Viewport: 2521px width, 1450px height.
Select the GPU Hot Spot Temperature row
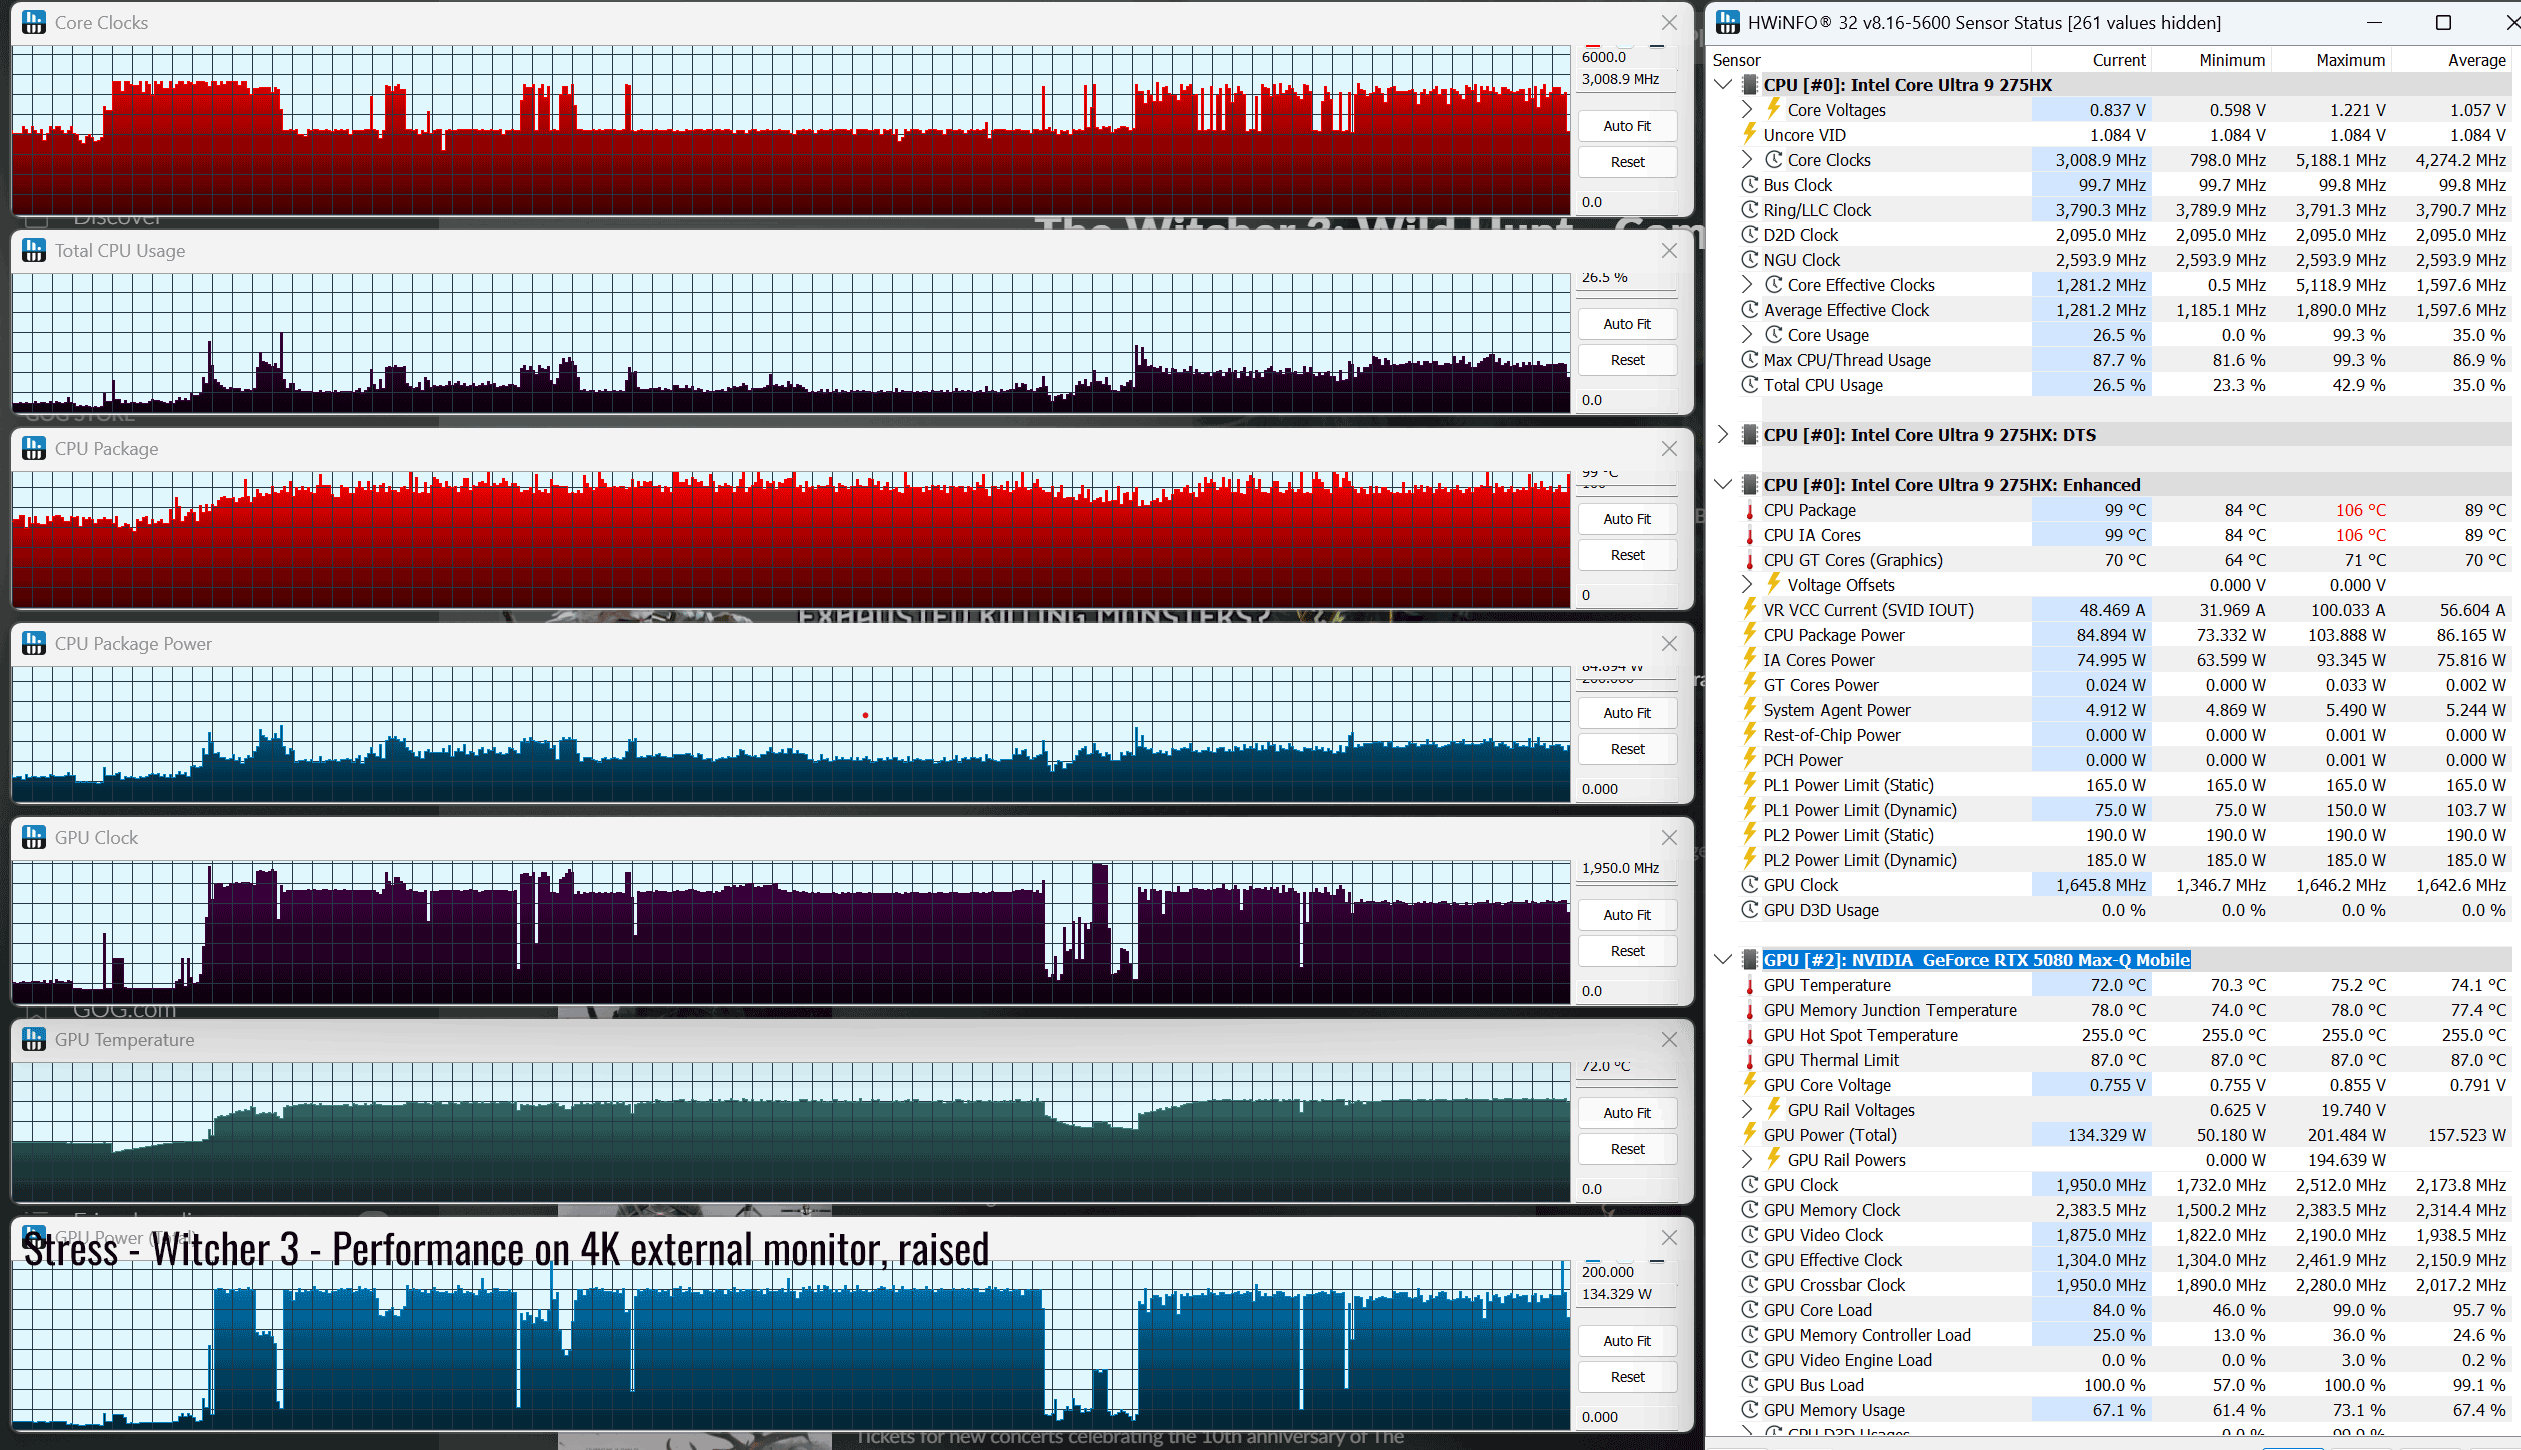2110,1035
